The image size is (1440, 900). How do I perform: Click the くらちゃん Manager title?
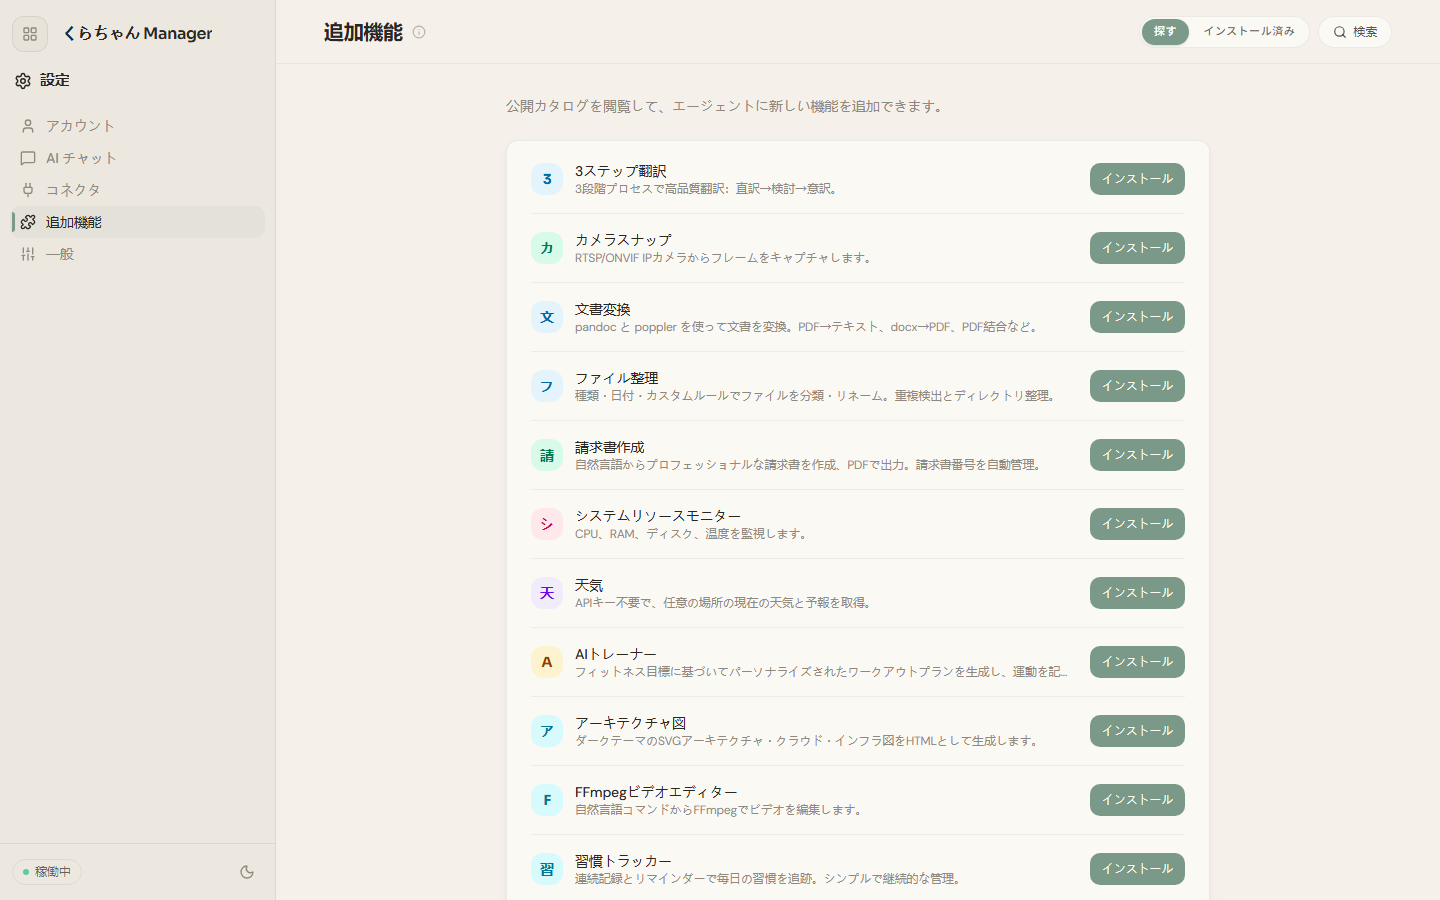tap(138, 33)
